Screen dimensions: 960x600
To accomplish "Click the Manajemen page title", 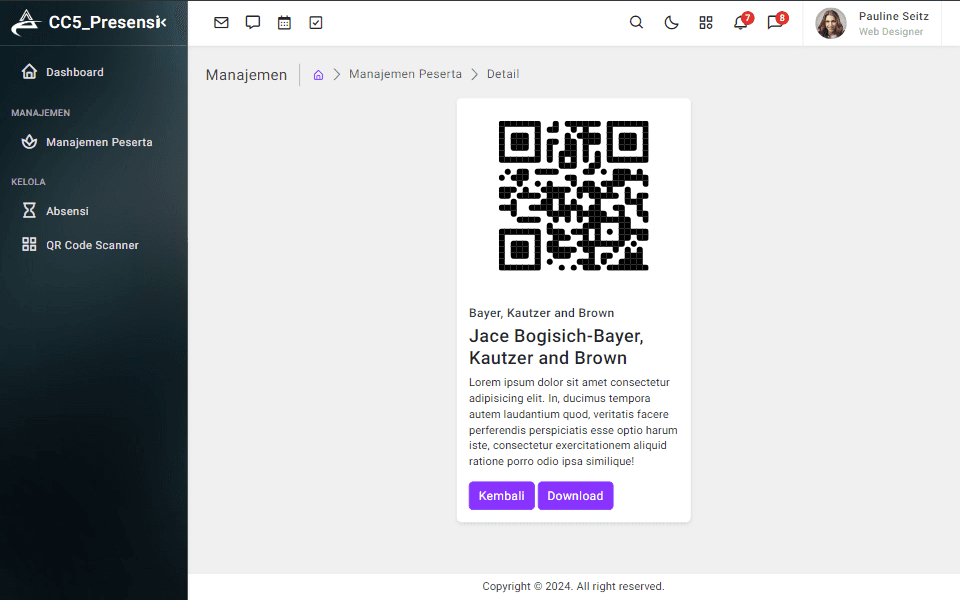I will 246,75.
